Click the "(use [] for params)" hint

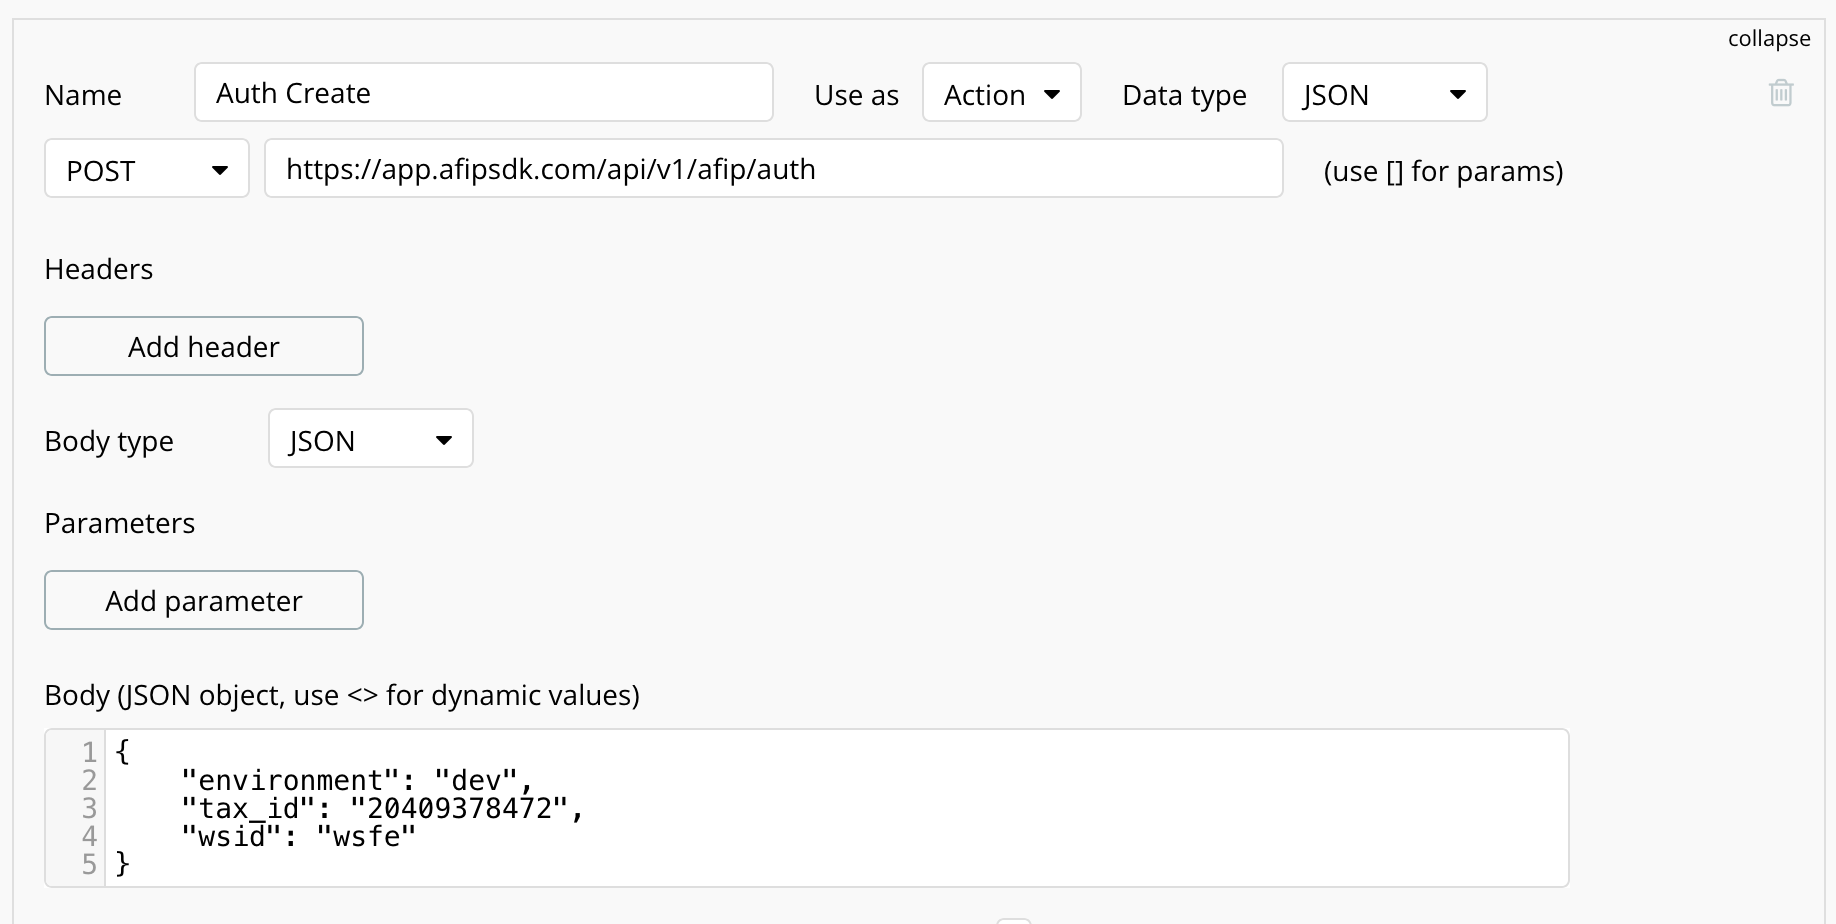1443,172
